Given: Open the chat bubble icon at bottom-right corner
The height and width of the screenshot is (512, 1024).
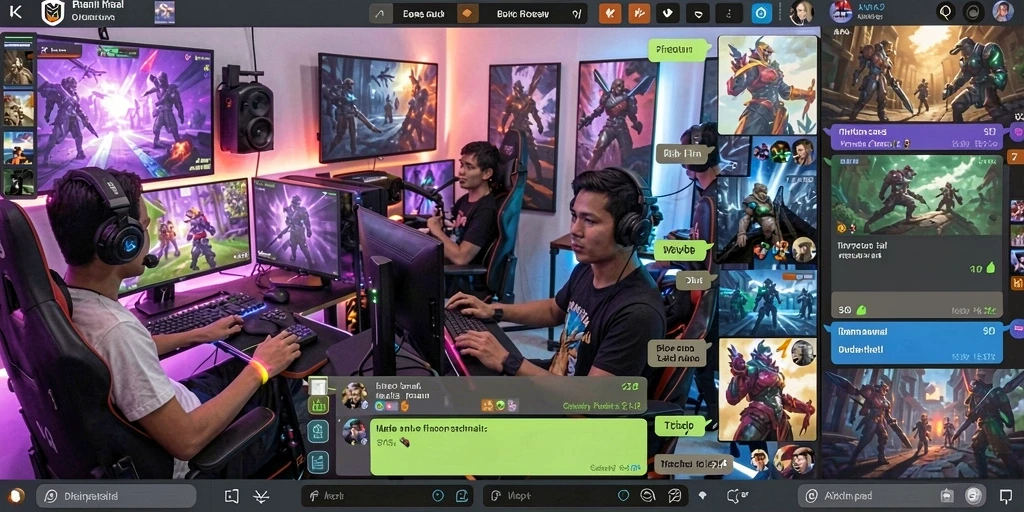Looking at the screenshot, I should pos(1006,496).
